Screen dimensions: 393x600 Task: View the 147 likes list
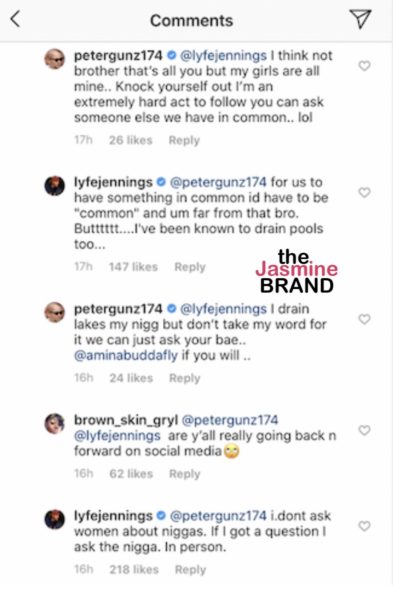point(133,267)
